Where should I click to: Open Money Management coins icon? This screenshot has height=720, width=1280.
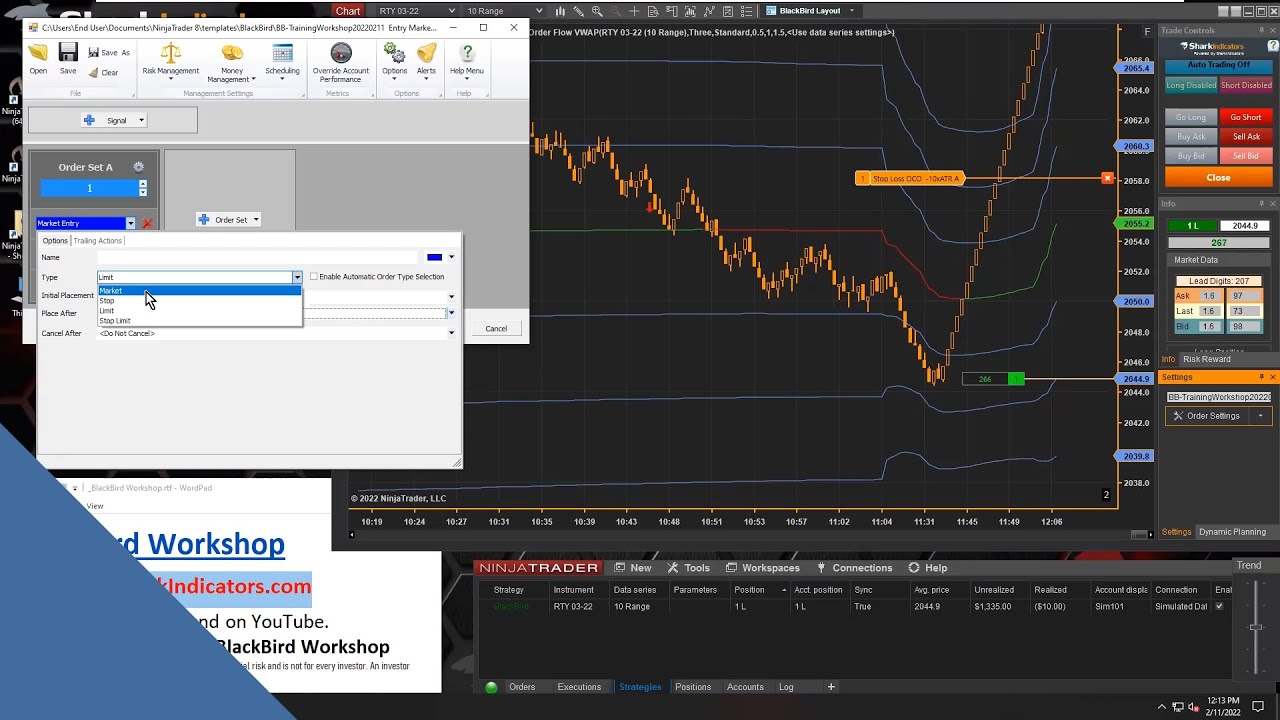232,53
